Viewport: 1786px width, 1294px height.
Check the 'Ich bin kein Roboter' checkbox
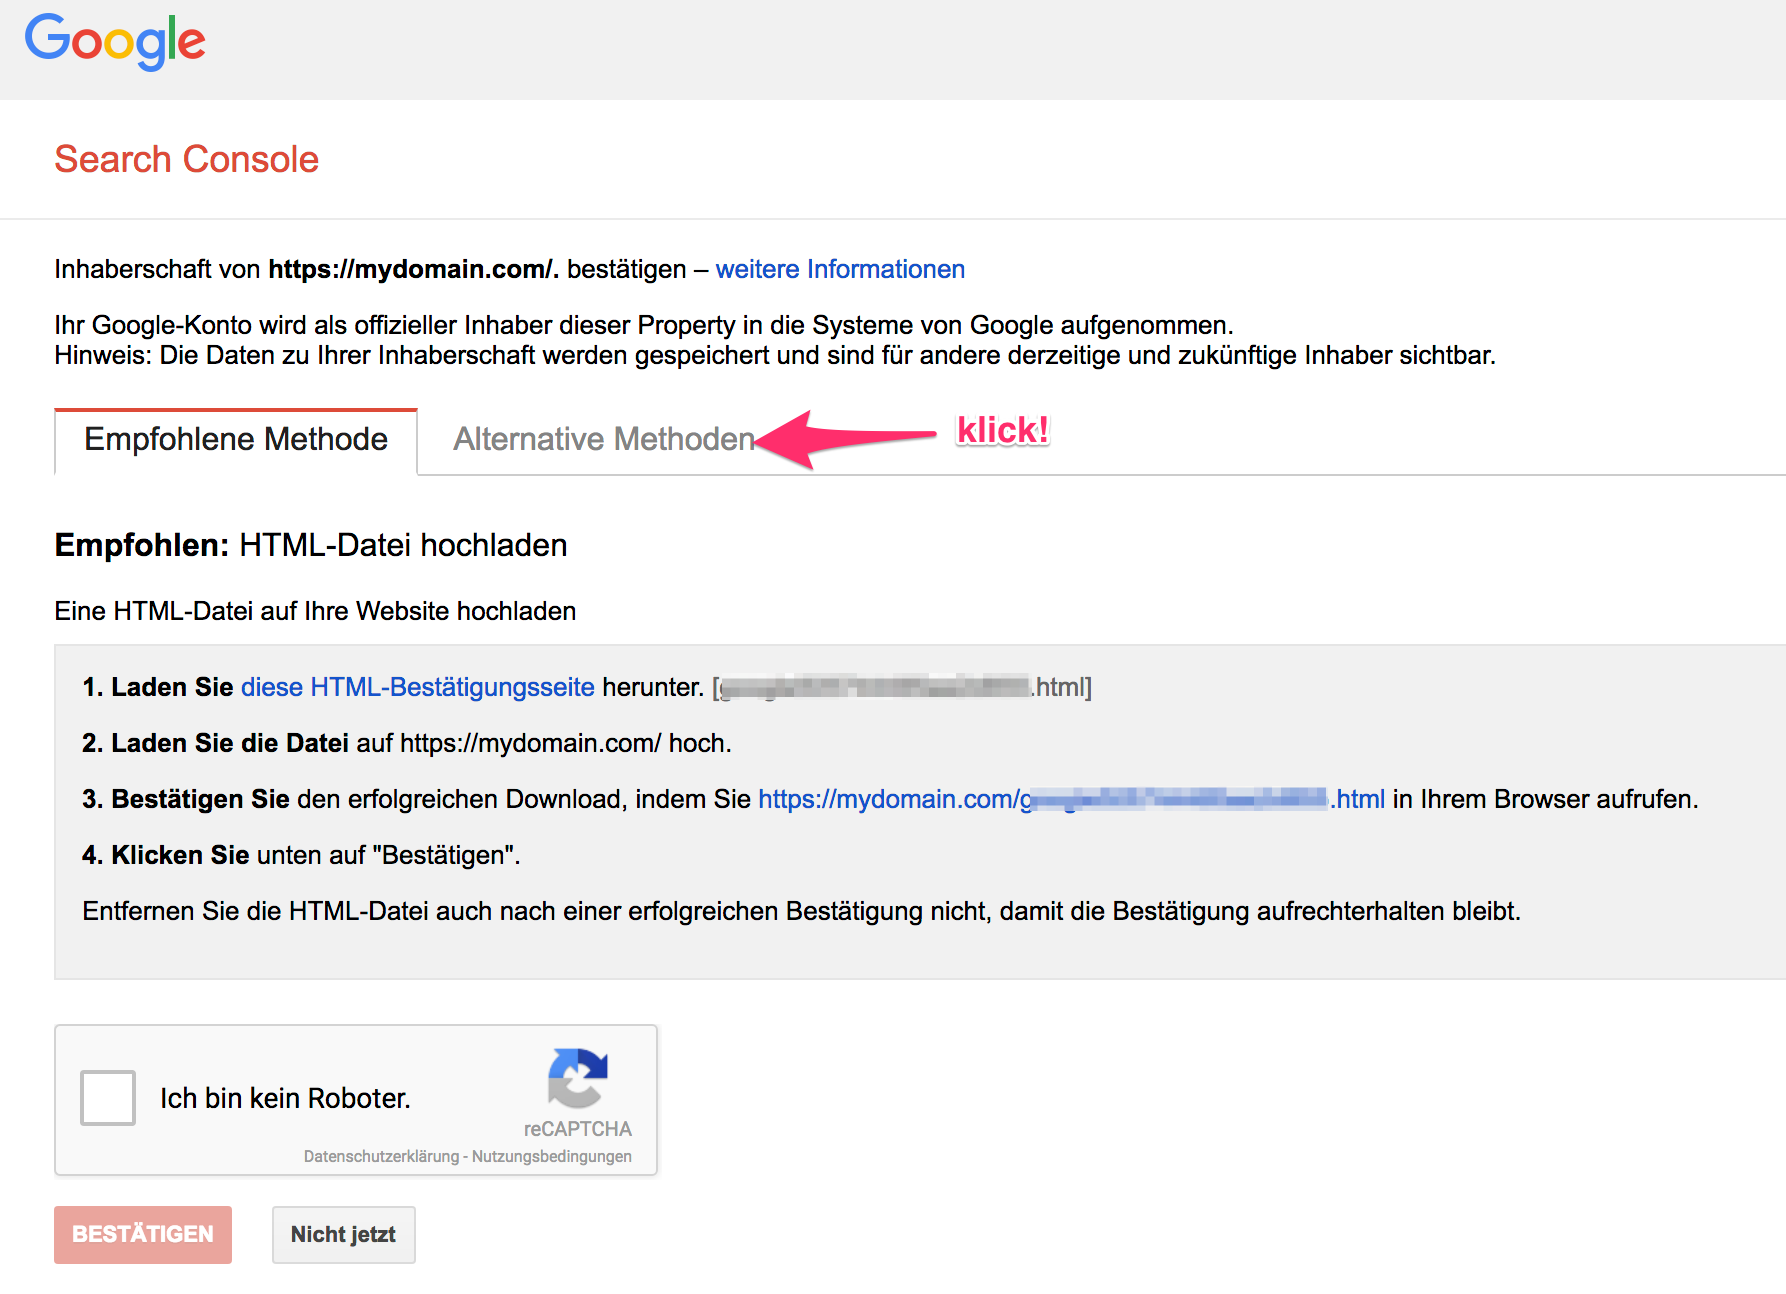(x=108, y=1098)
